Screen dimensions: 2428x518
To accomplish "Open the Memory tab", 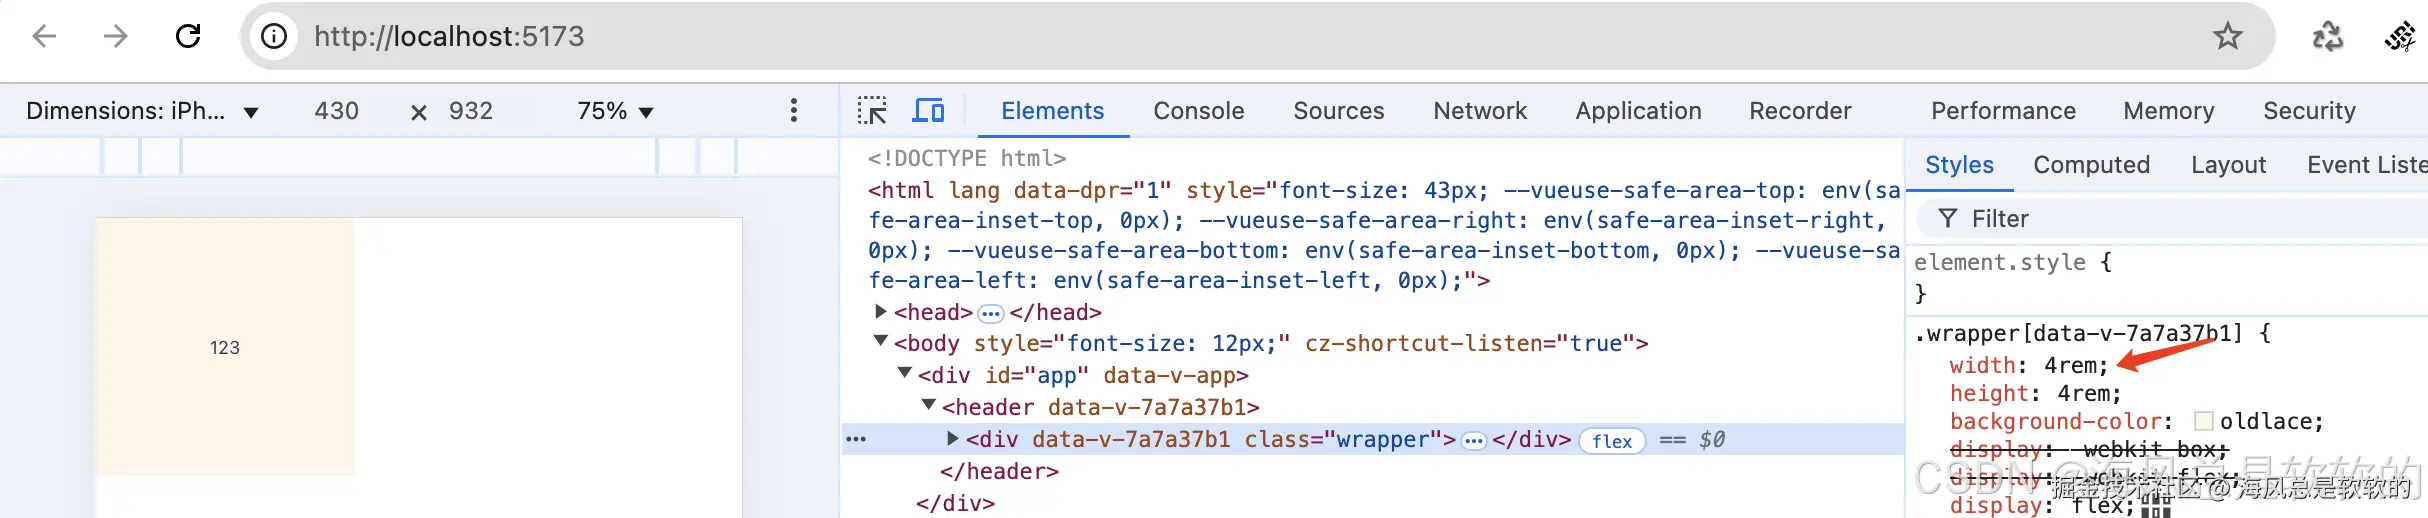I will pos(2169,111).
